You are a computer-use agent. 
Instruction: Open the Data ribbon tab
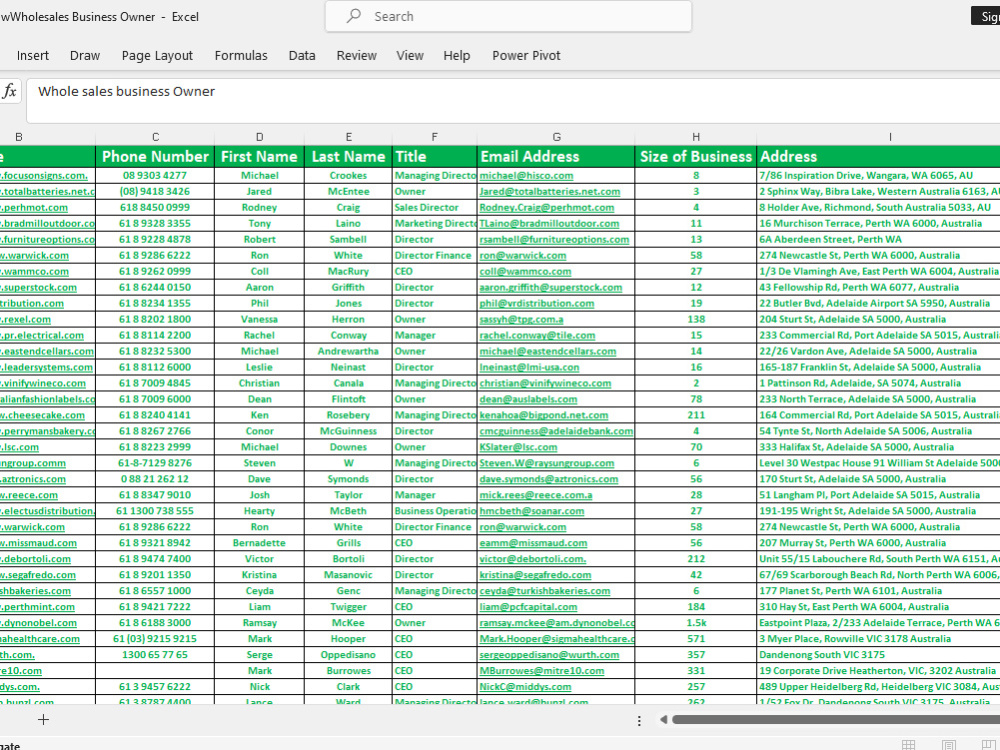[302, 55]
